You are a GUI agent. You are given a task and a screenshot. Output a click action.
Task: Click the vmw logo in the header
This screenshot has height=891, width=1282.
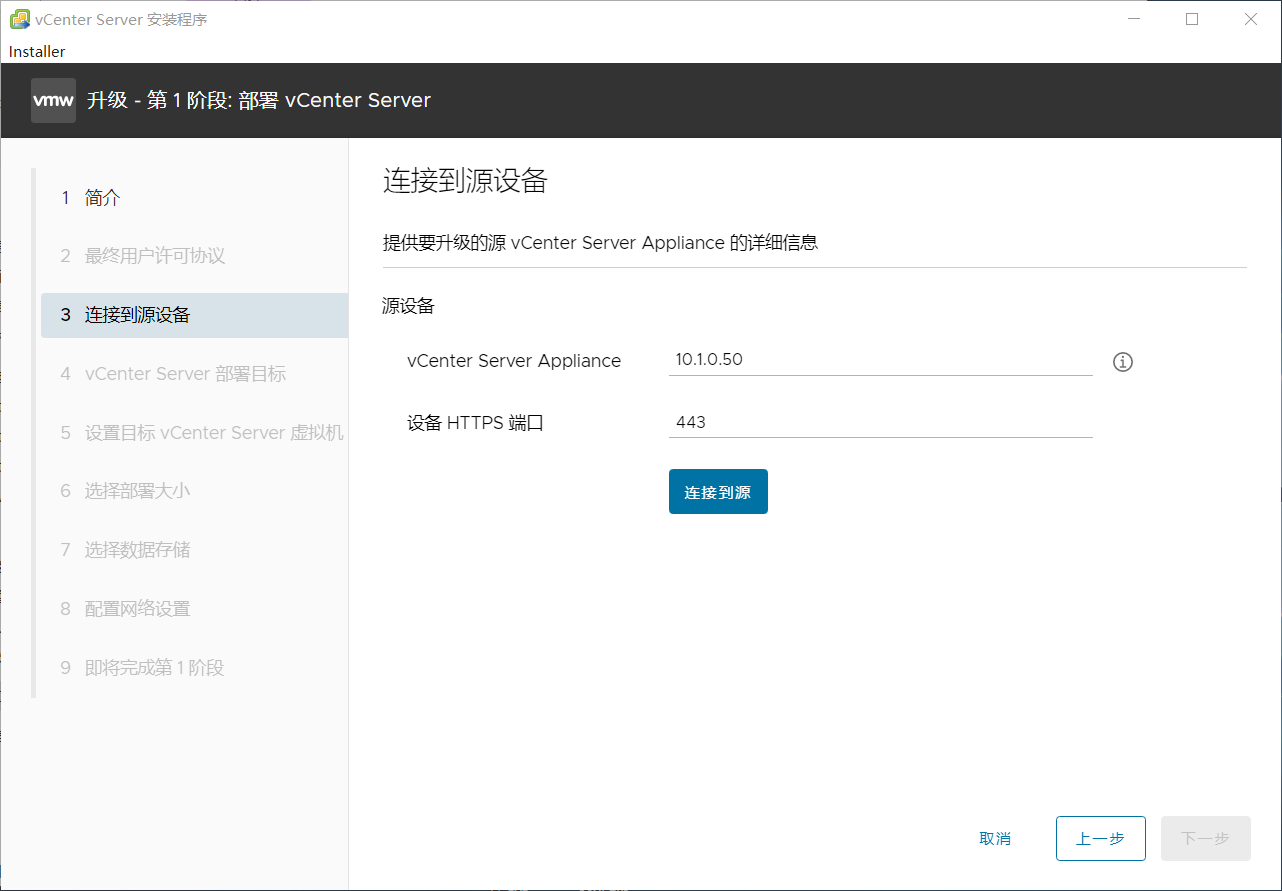(x=53, y=101)
